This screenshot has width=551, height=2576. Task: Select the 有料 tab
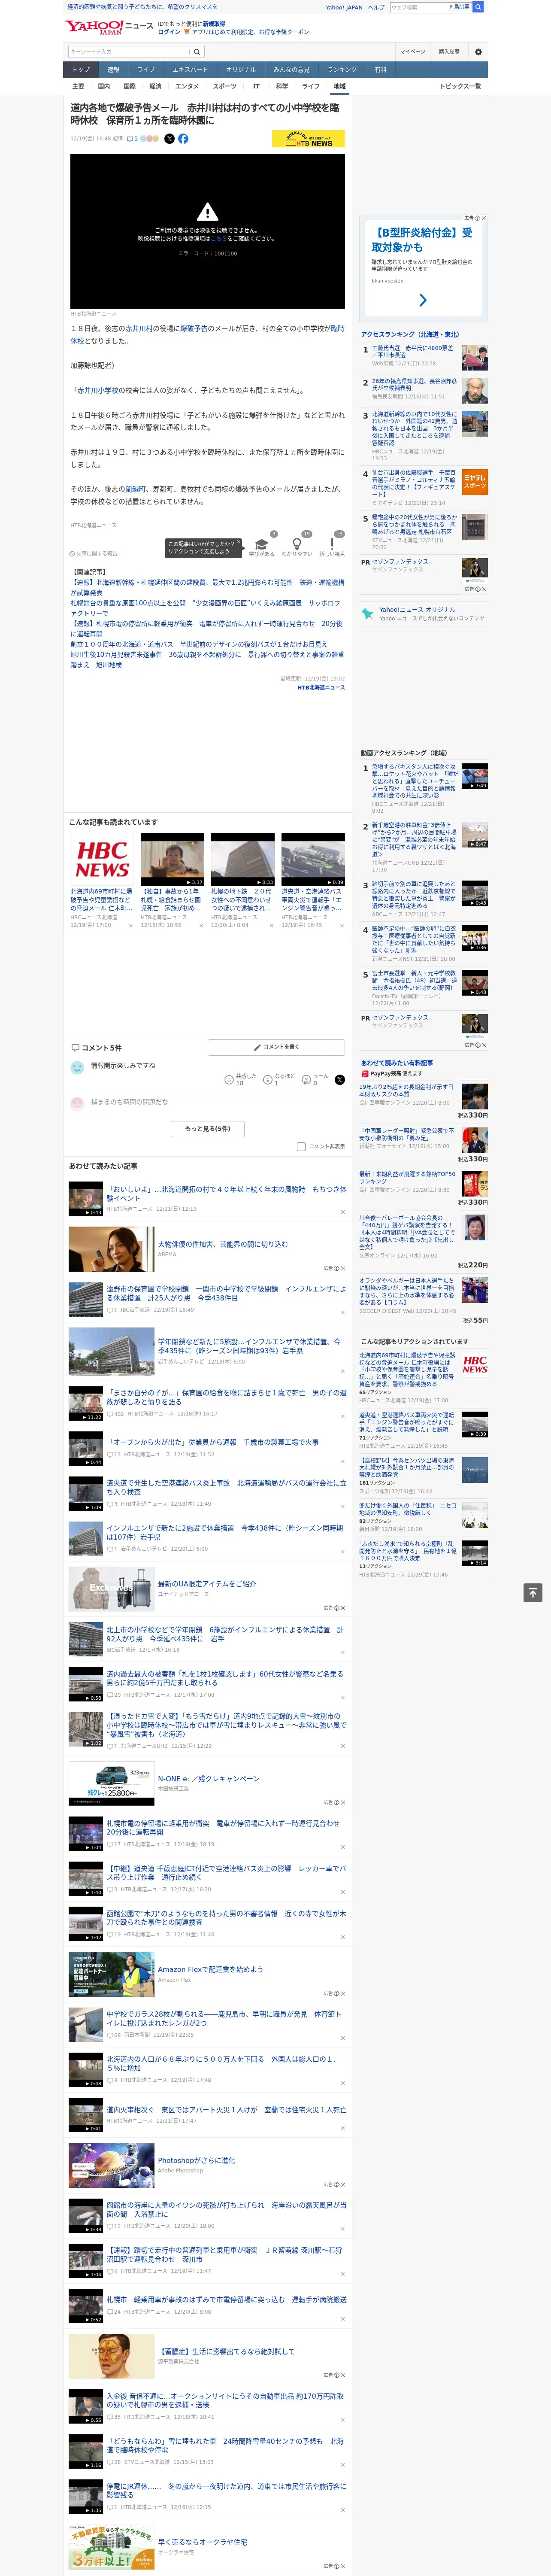pyautogui.click(x=381, y=69)
